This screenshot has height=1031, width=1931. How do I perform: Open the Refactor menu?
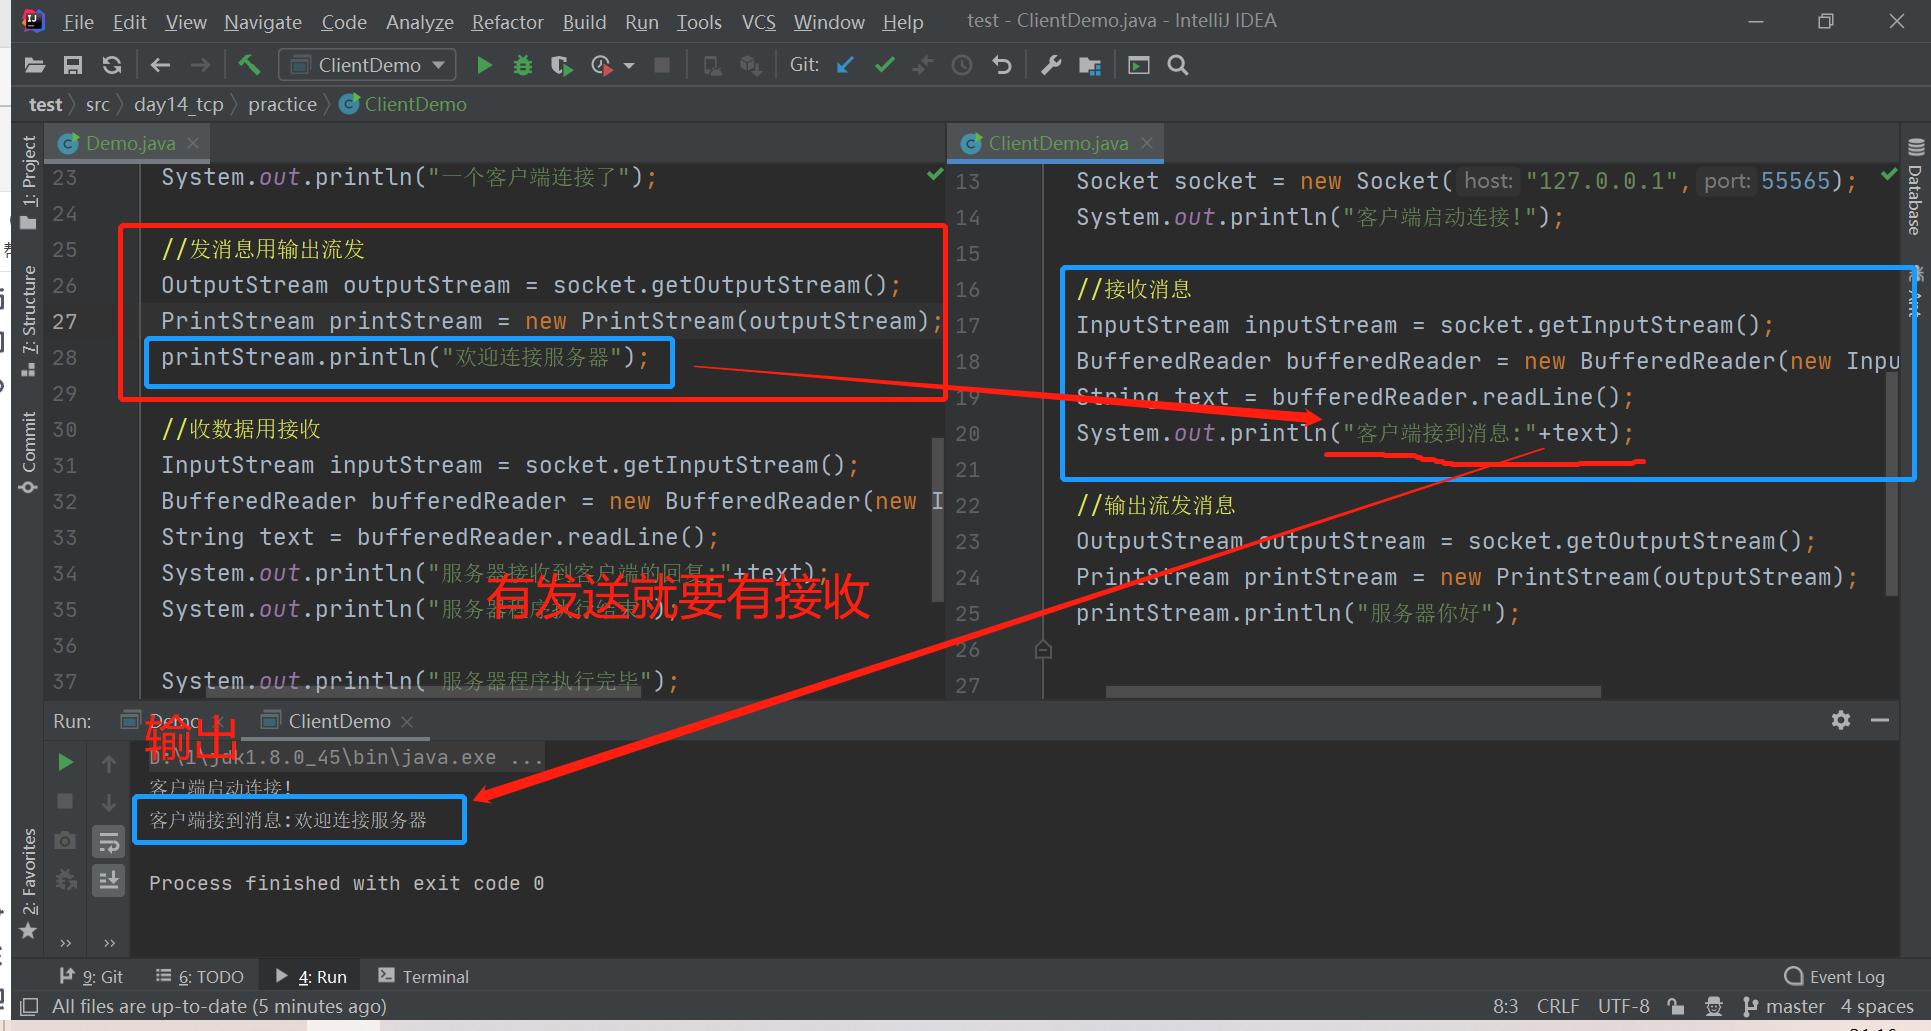pyautogui.click(x=507, y=22)
